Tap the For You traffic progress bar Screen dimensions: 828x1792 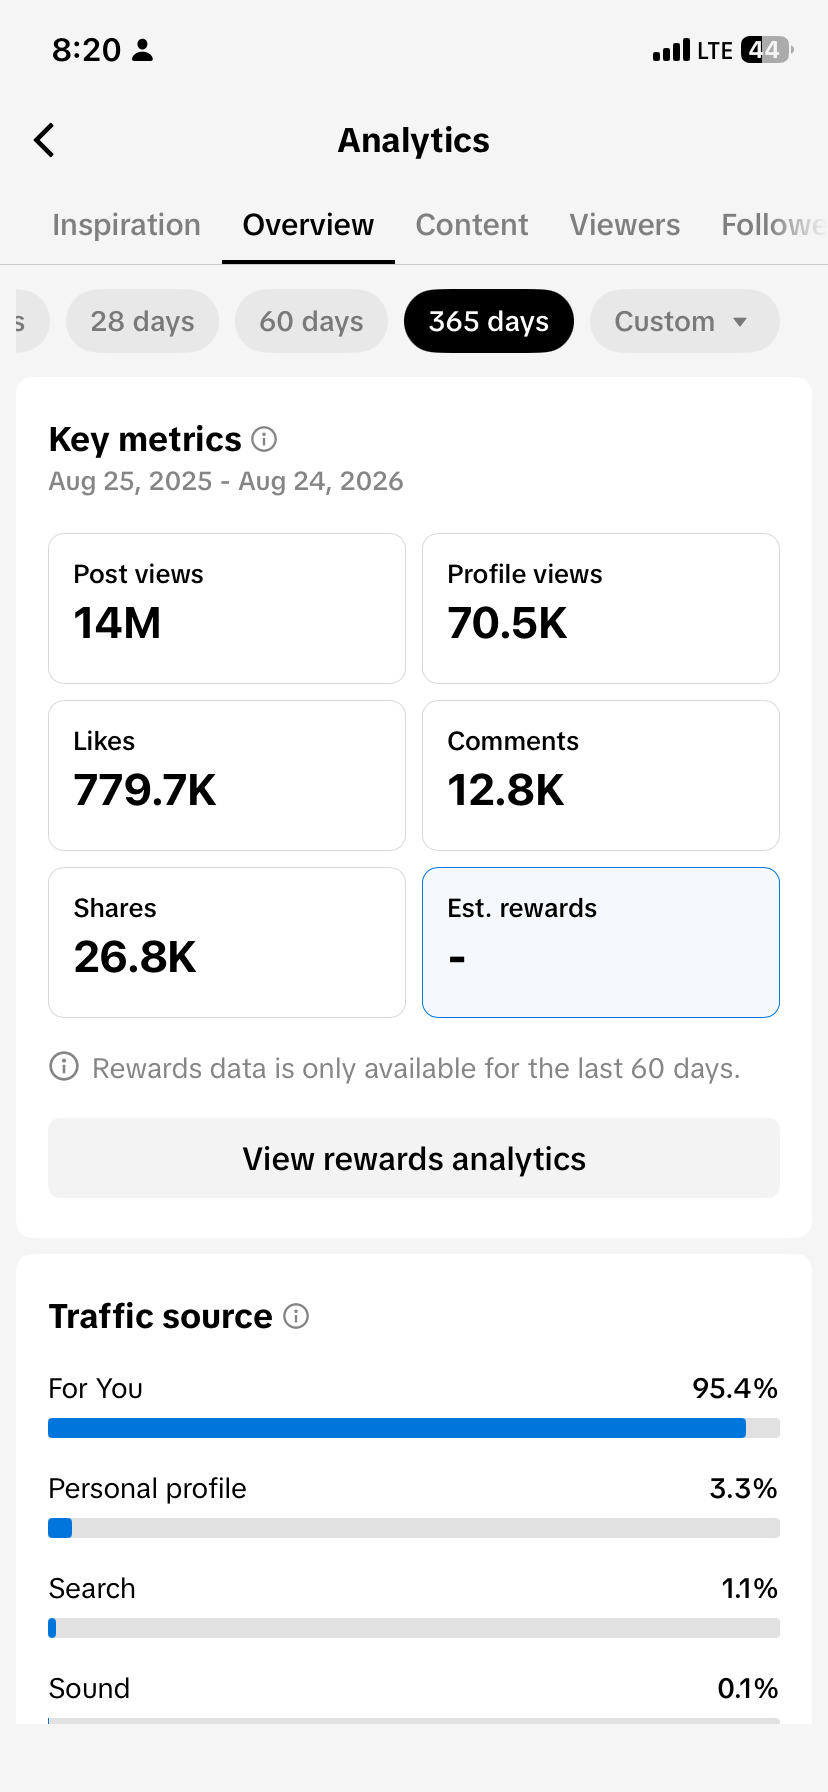(x=414, y=1427)
